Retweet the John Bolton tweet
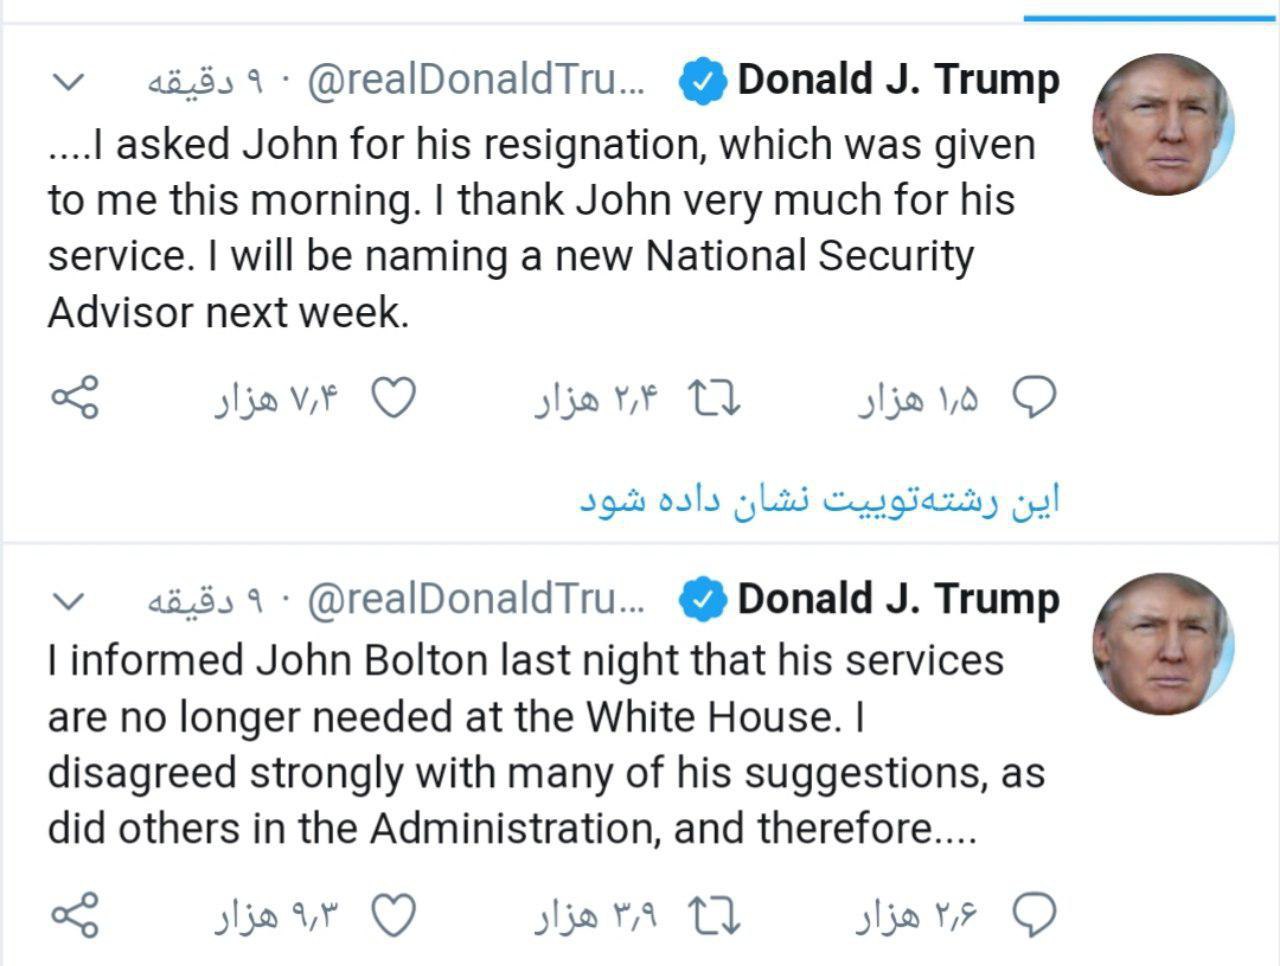 [716, 915]
